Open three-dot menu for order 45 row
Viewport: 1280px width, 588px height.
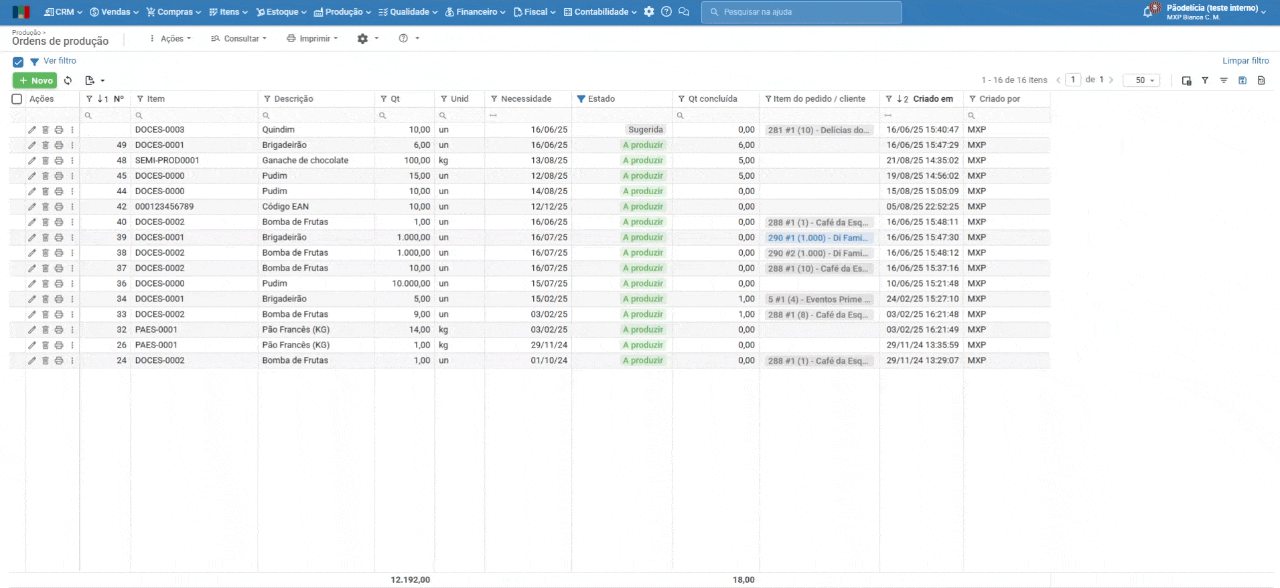72,176
